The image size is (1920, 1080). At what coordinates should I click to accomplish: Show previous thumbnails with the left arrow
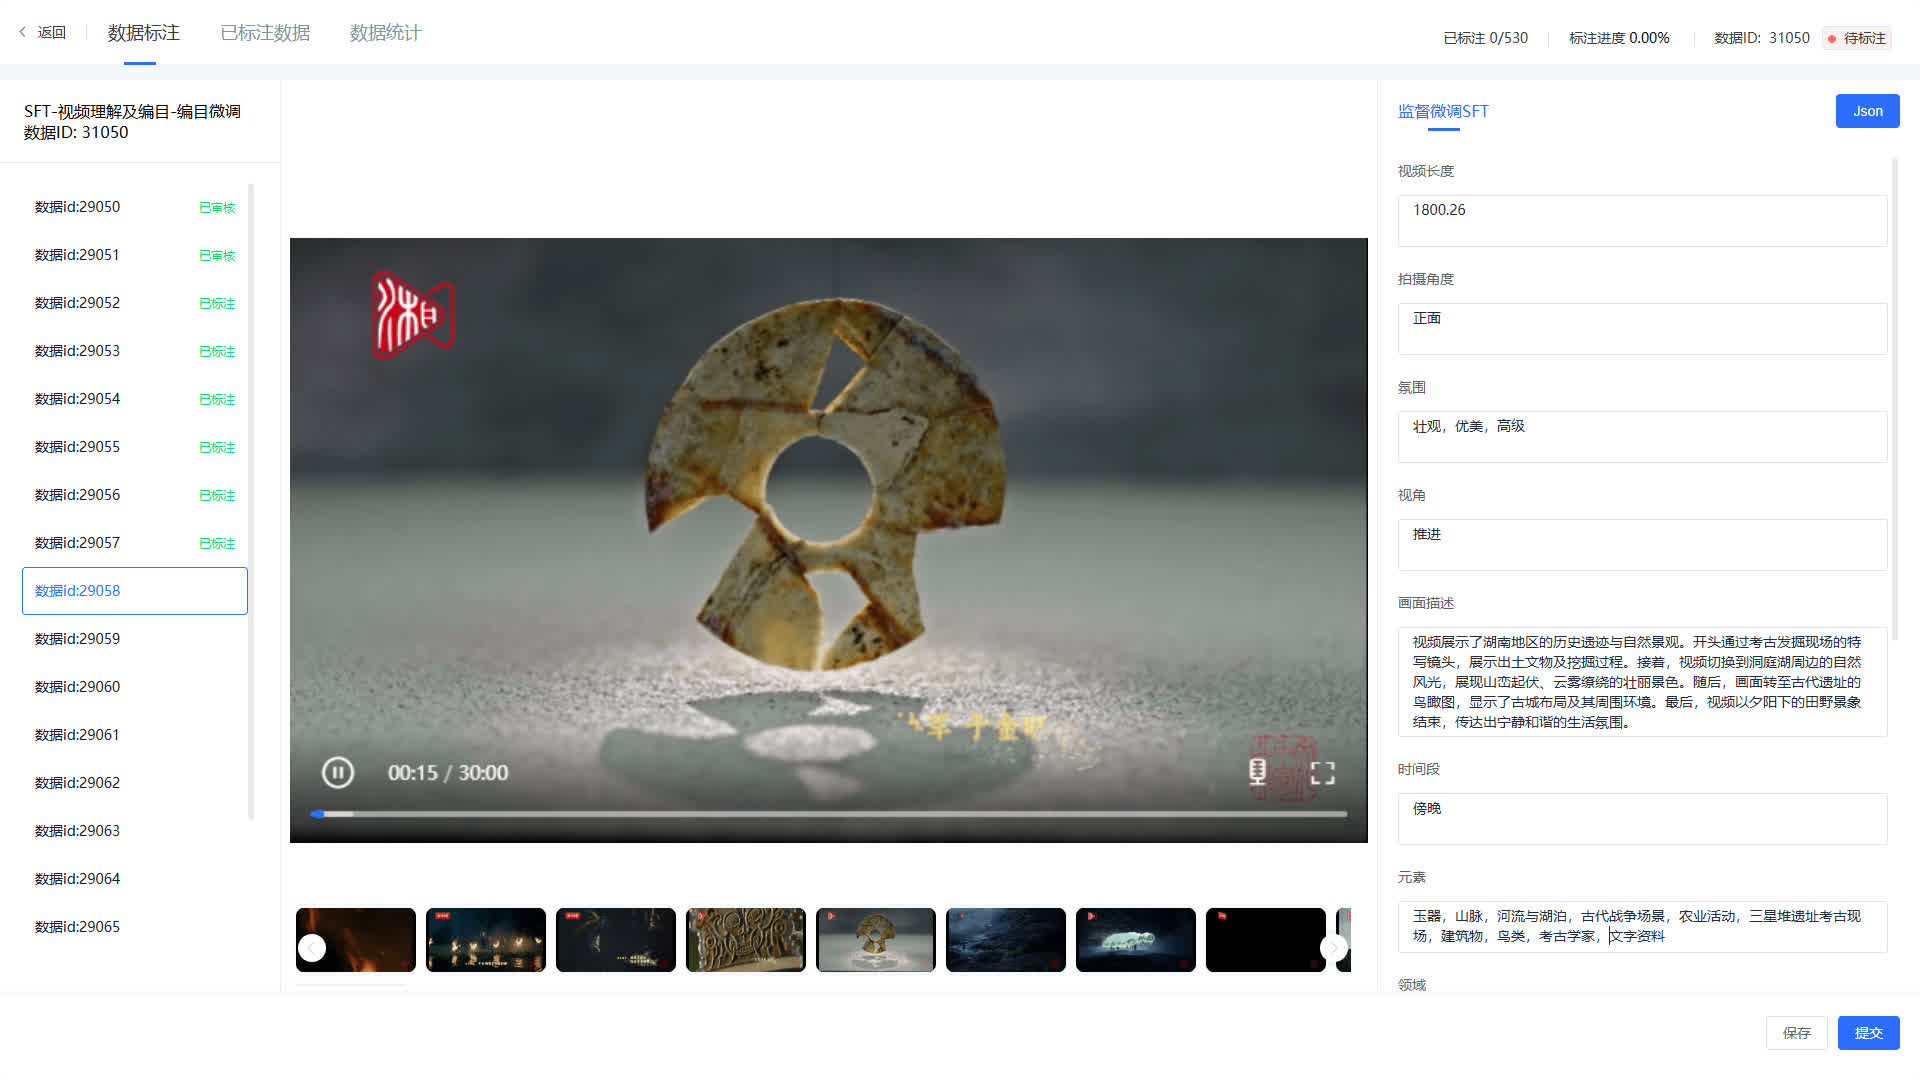pyautogui.click(x=312, y=947)
